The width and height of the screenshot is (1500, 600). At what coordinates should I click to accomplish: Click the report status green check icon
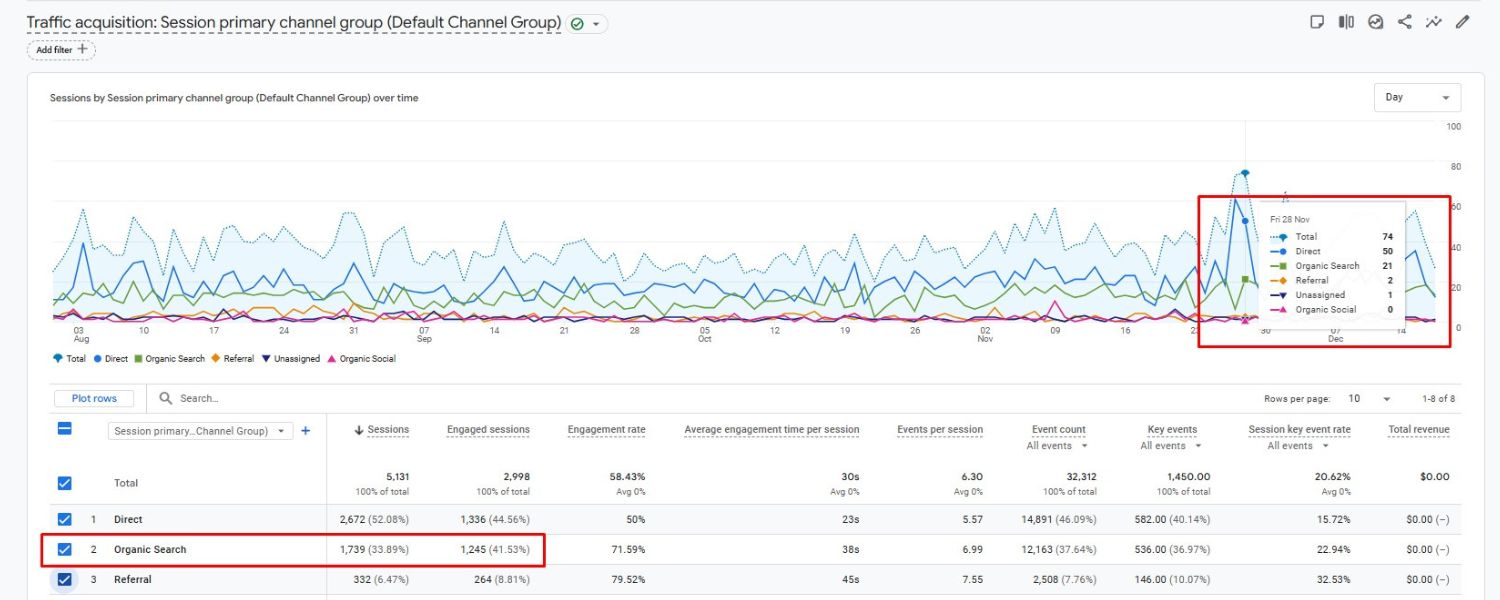point(577,23)
